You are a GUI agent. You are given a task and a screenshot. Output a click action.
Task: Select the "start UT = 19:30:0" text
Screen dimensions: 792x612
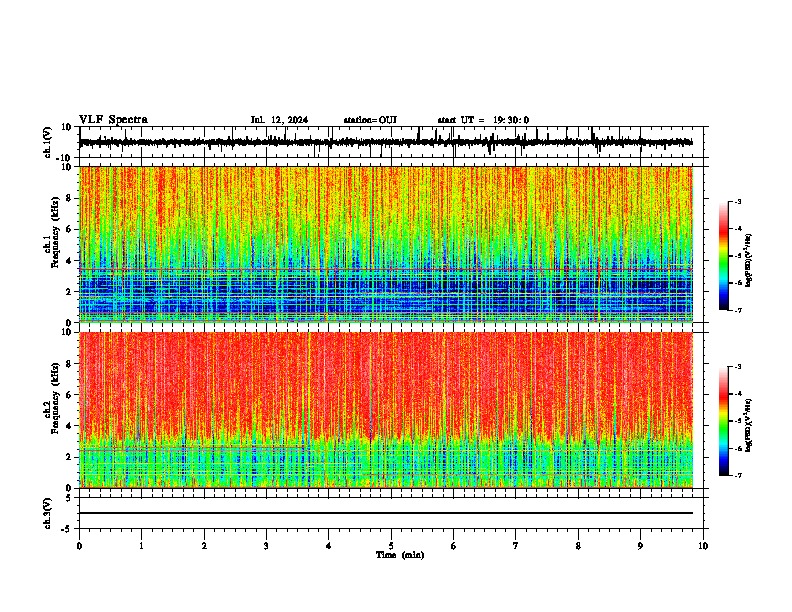483,120
